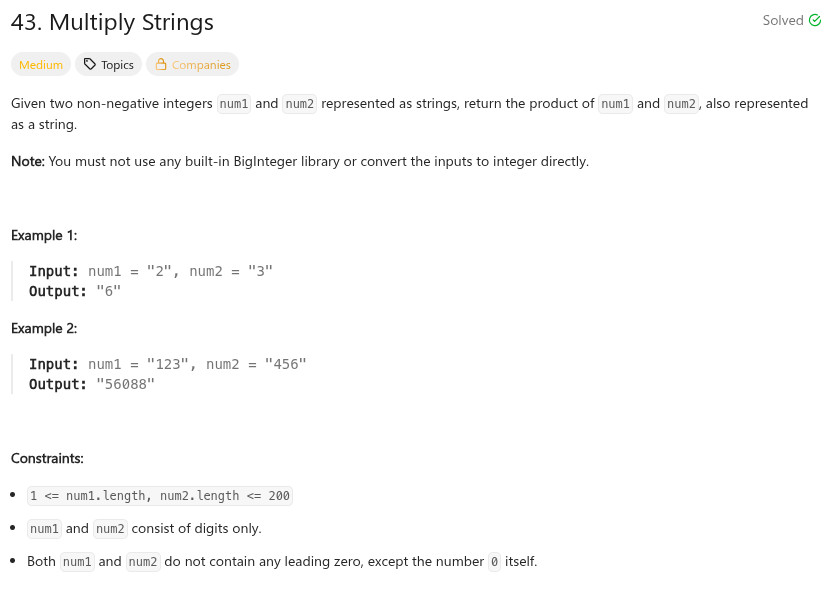Image resolution: width=836 pixels, height=598 pixels.
Task: Click Example 1 input line with "2" and "3"
Action: 151,271
